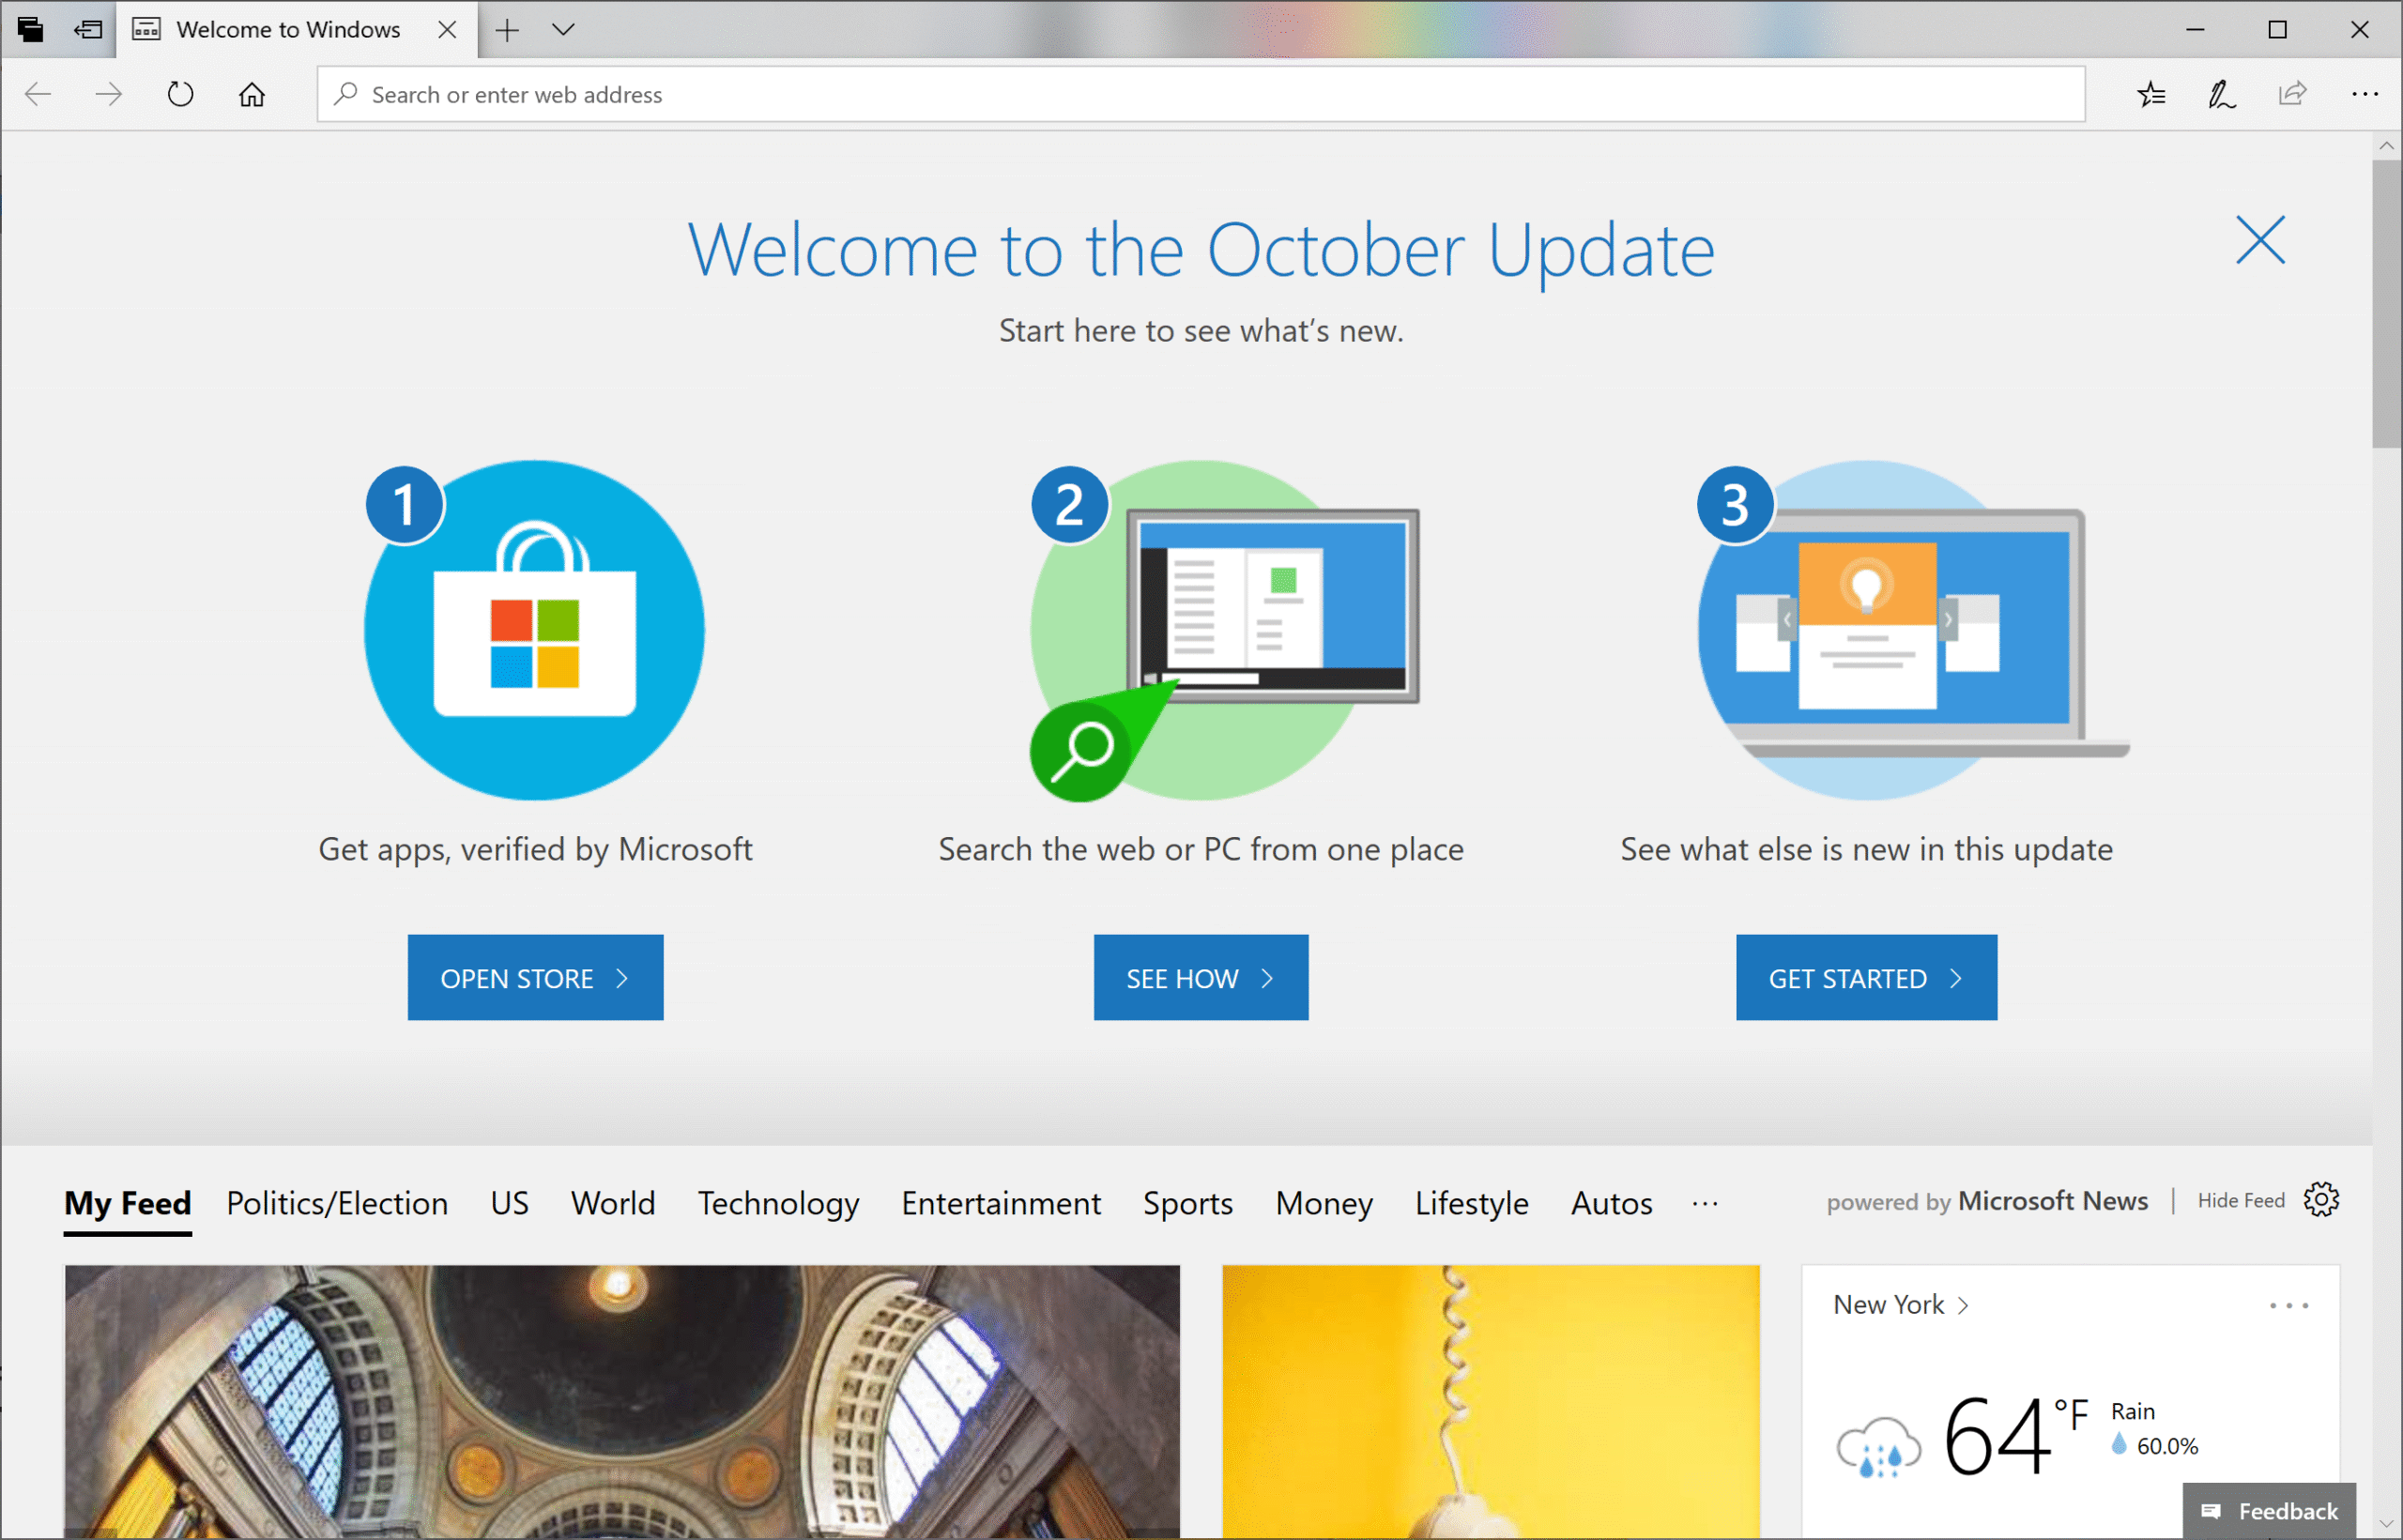
Task: Switch to the US news tab
Action: tap(509, 1203)
